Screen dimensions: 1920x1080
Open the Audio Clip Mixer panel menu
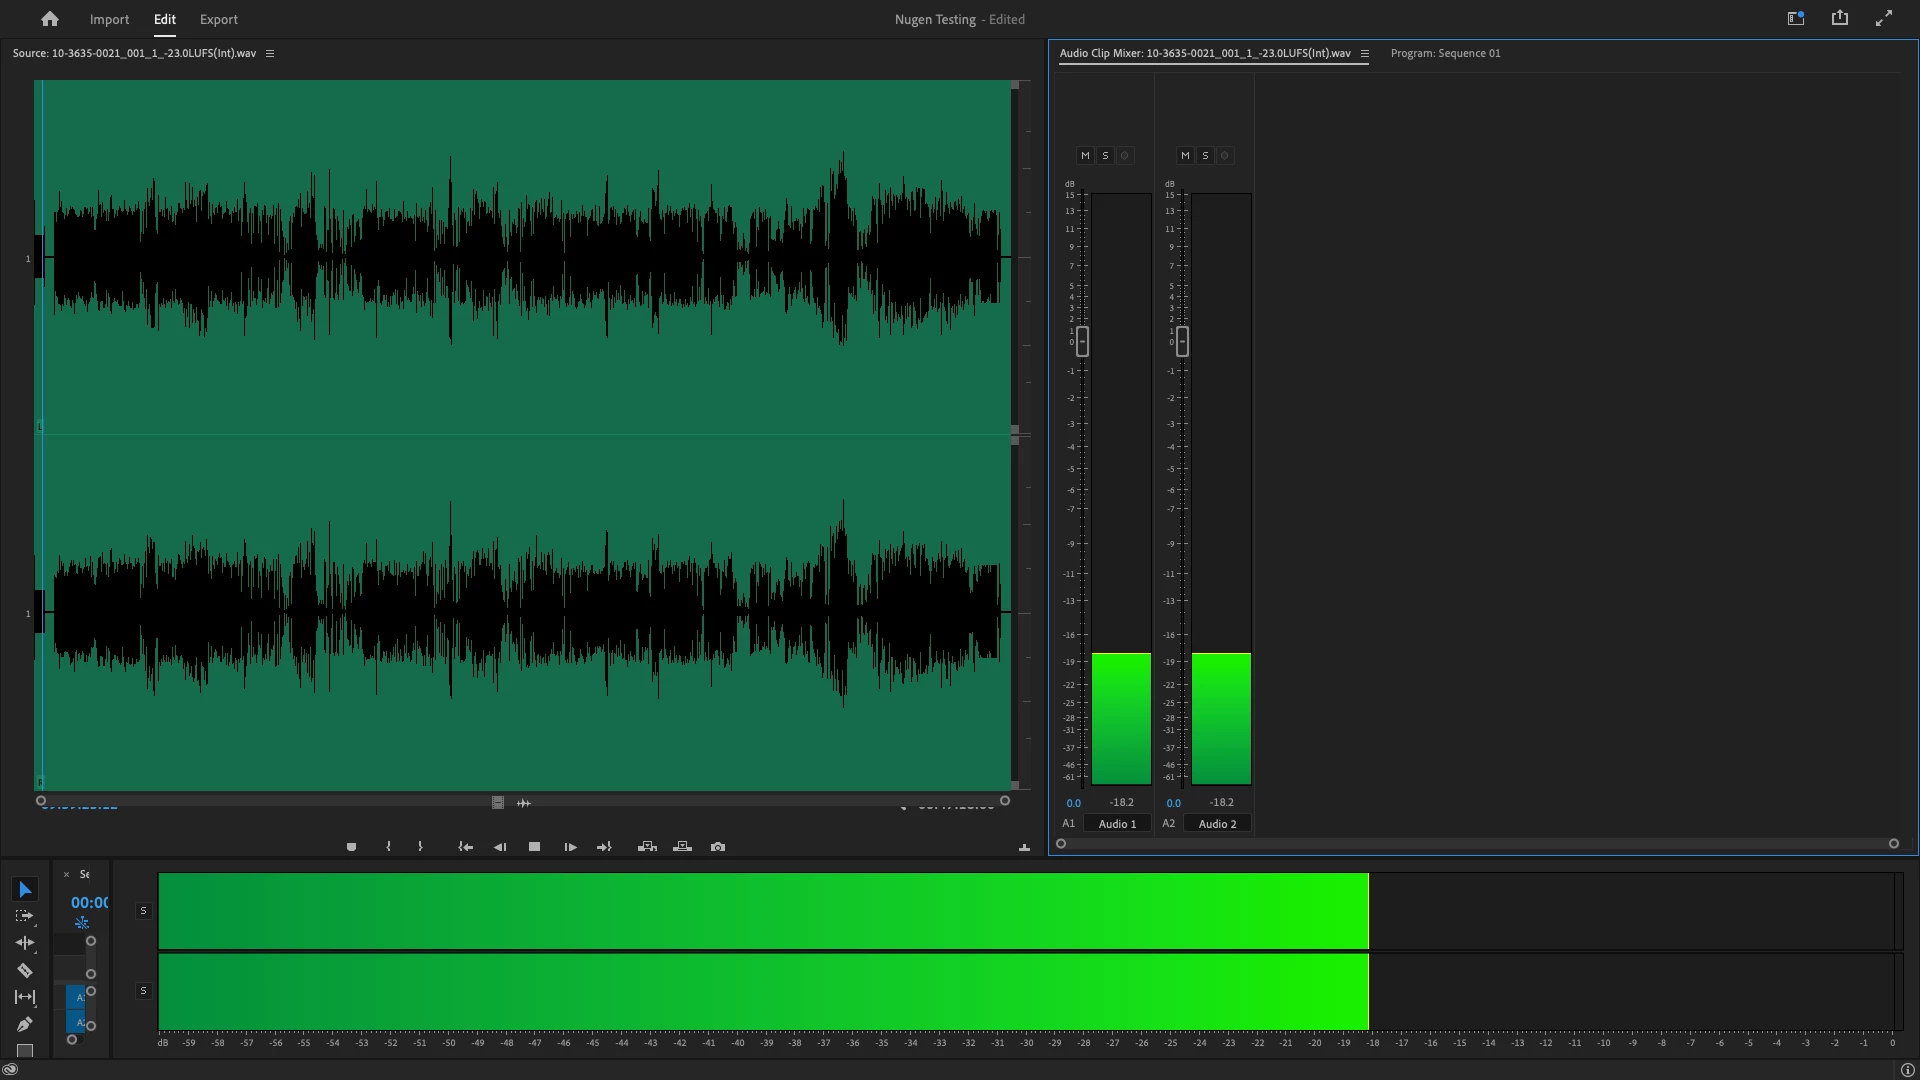coord(1364,54)
